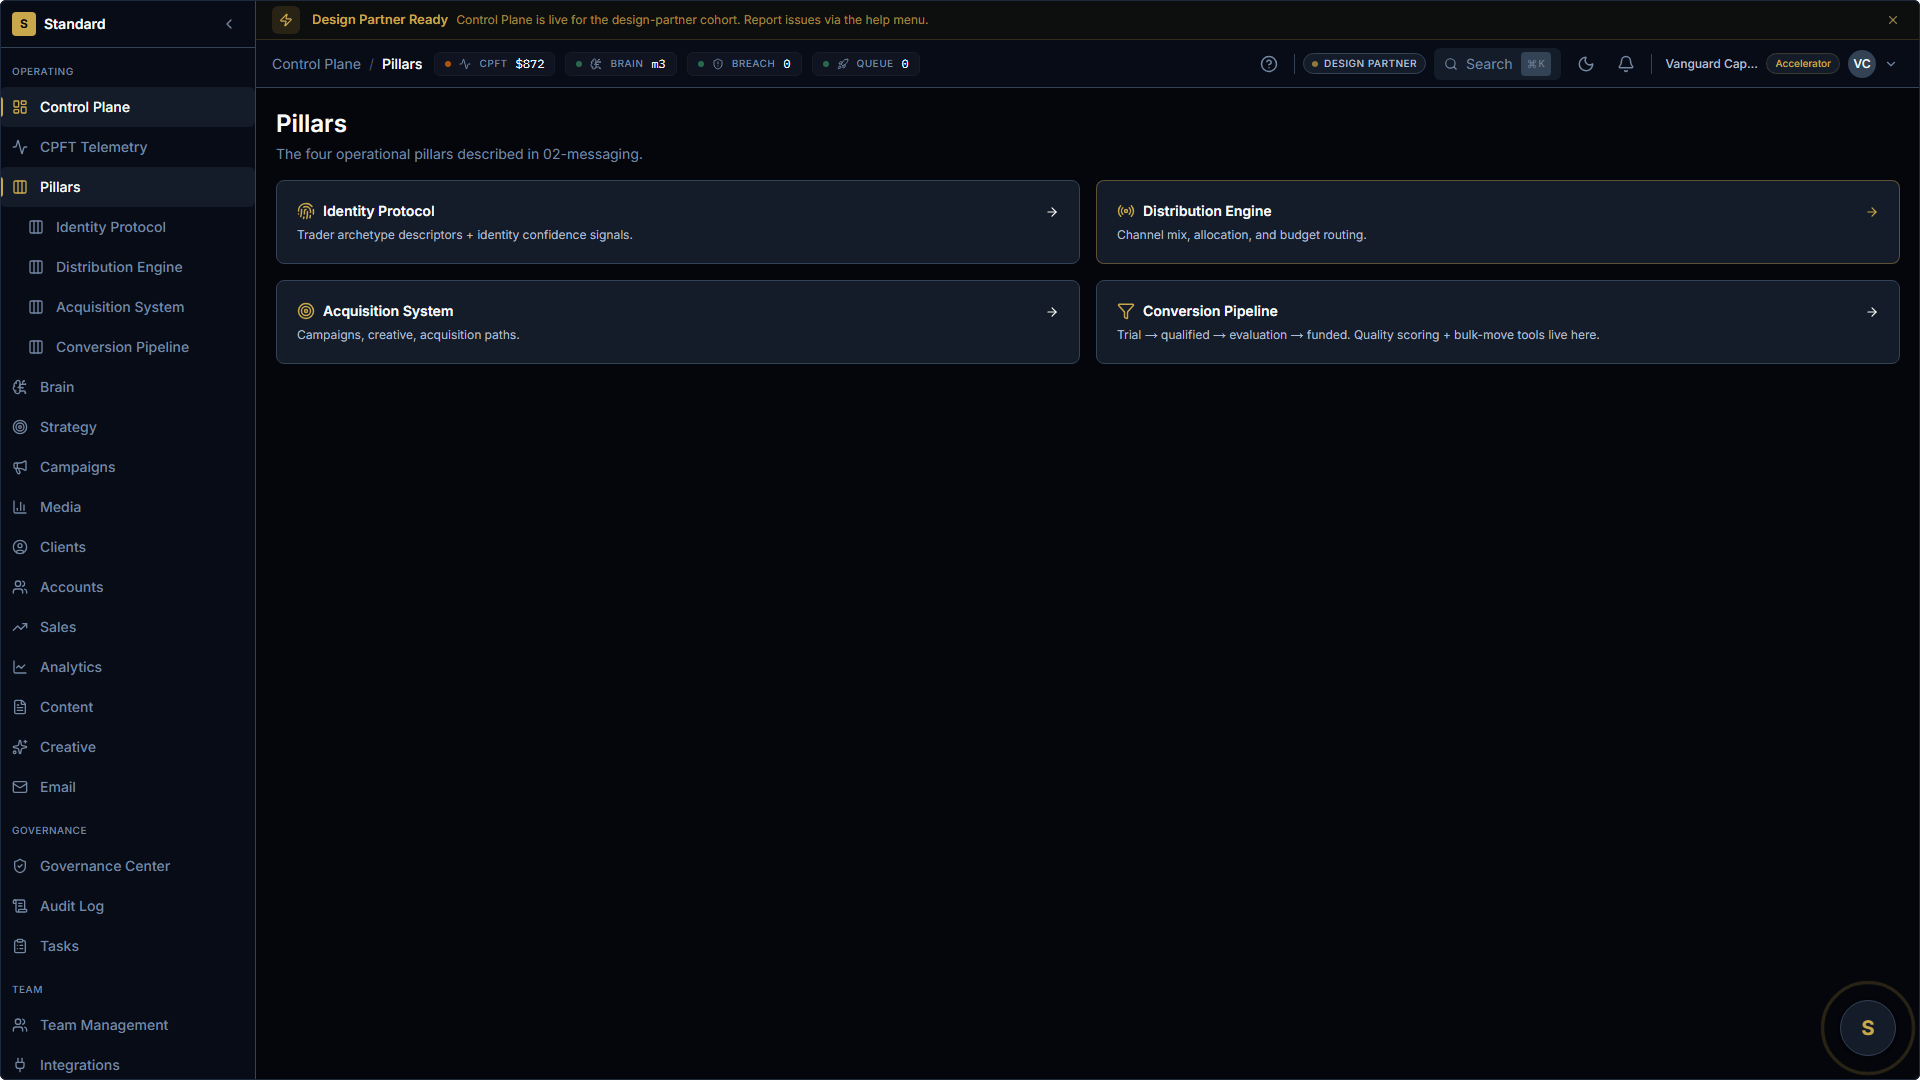Viewport: 1920px width, 1080px height.
Task: Click the Accounts users icon
Action: pos(20,587)
